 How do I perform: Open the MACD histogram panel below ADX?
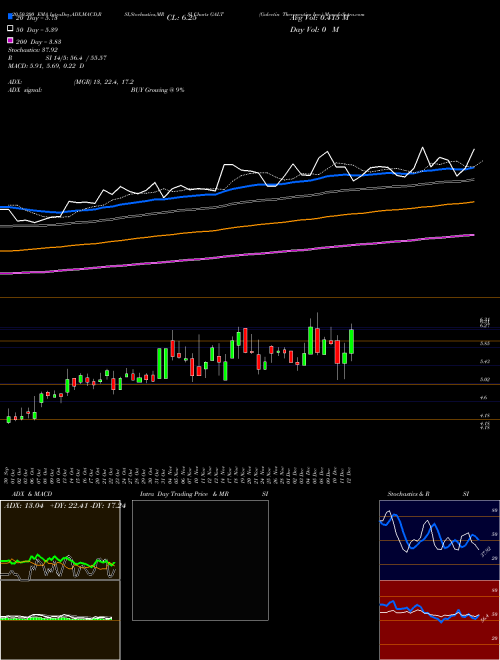(x=60, y=620)
